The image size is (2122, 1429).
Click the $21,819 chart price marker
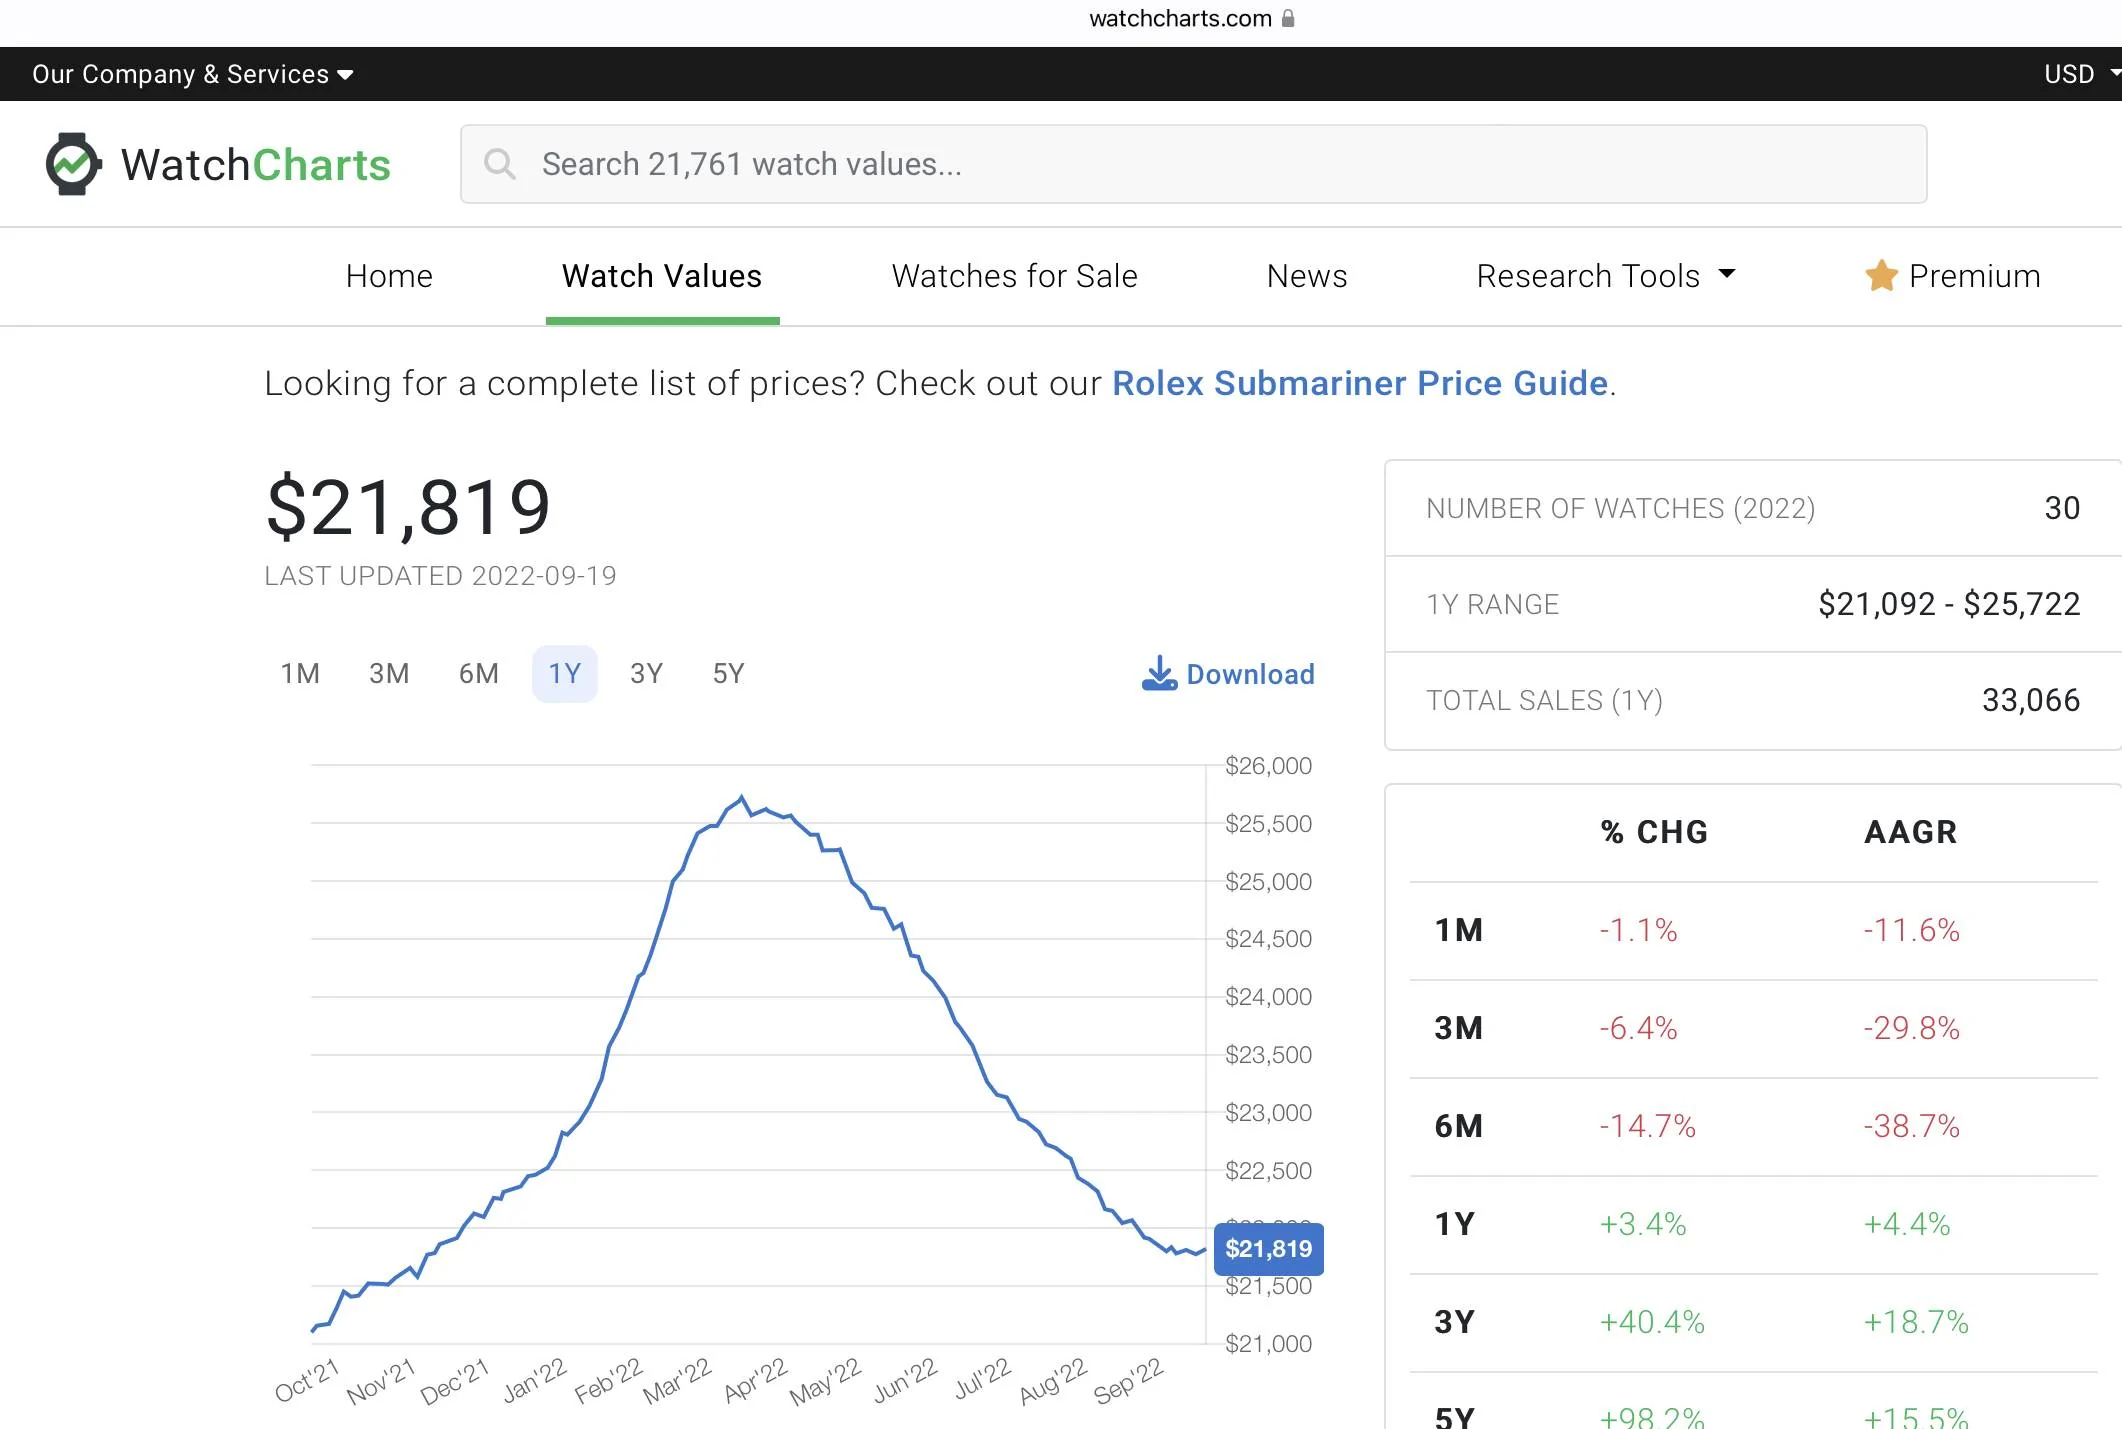coord(1268,1249)
